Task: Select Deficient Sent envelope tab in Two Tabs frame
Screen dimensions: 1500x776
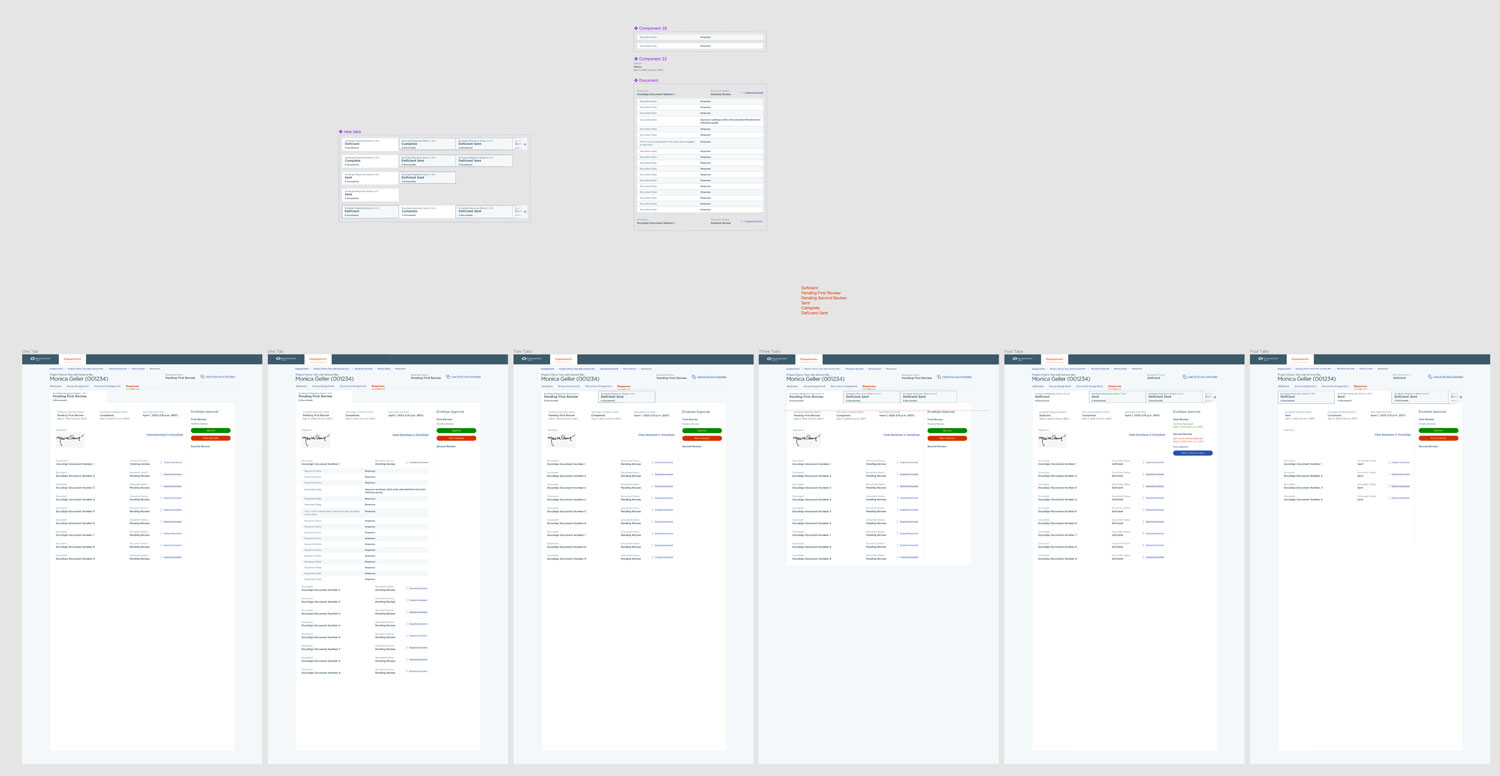Action: (x=627, y=397)
